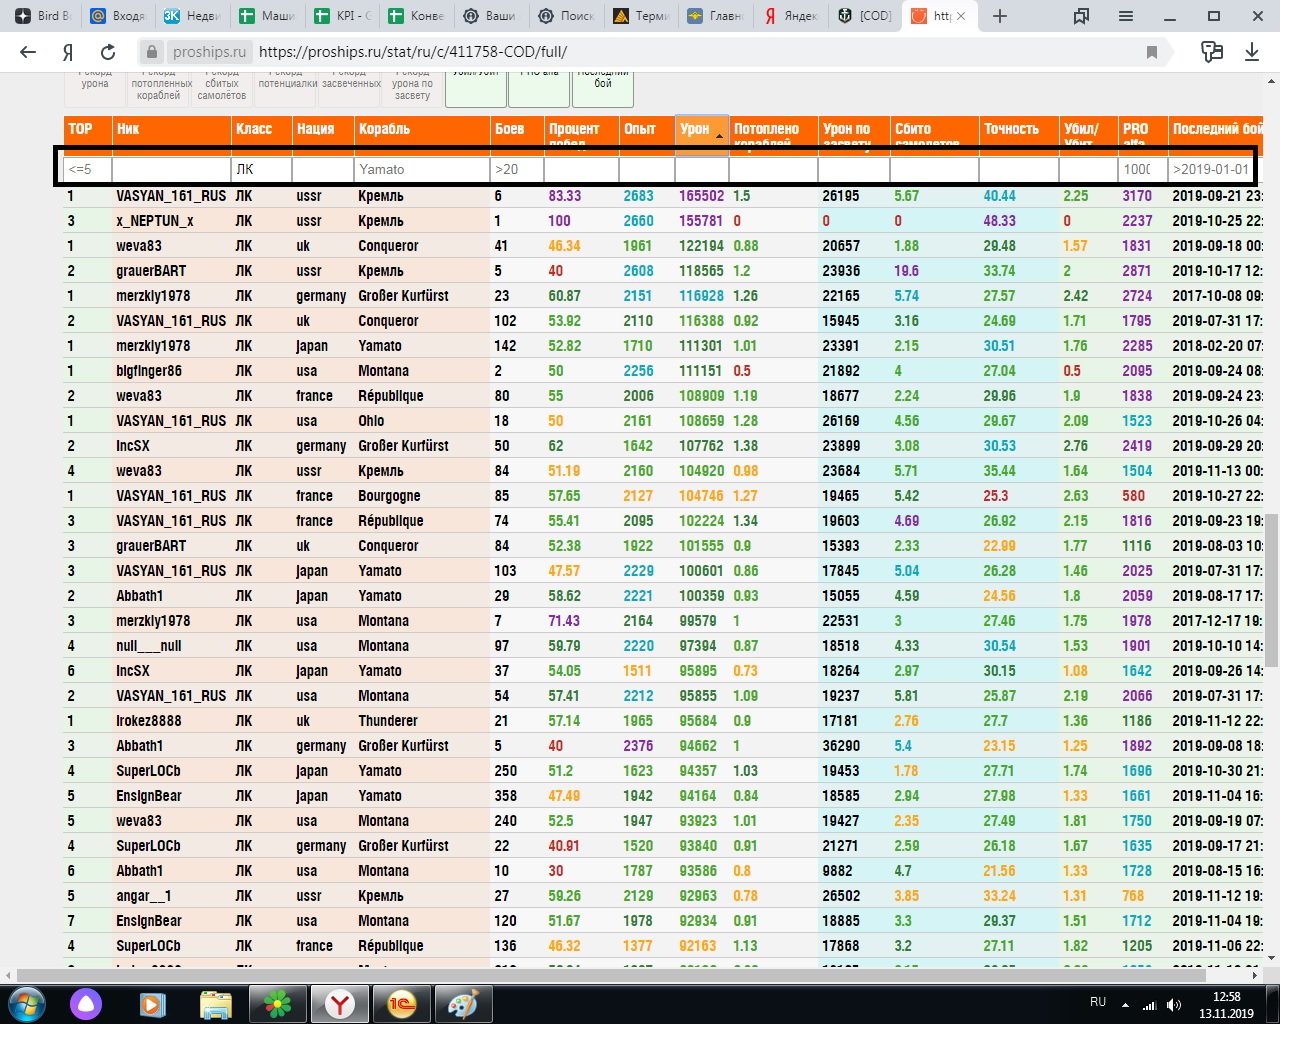Screen dimensions: 1304x1040
Task: Click the padlock site security icon
Action: tap(151, 52)
